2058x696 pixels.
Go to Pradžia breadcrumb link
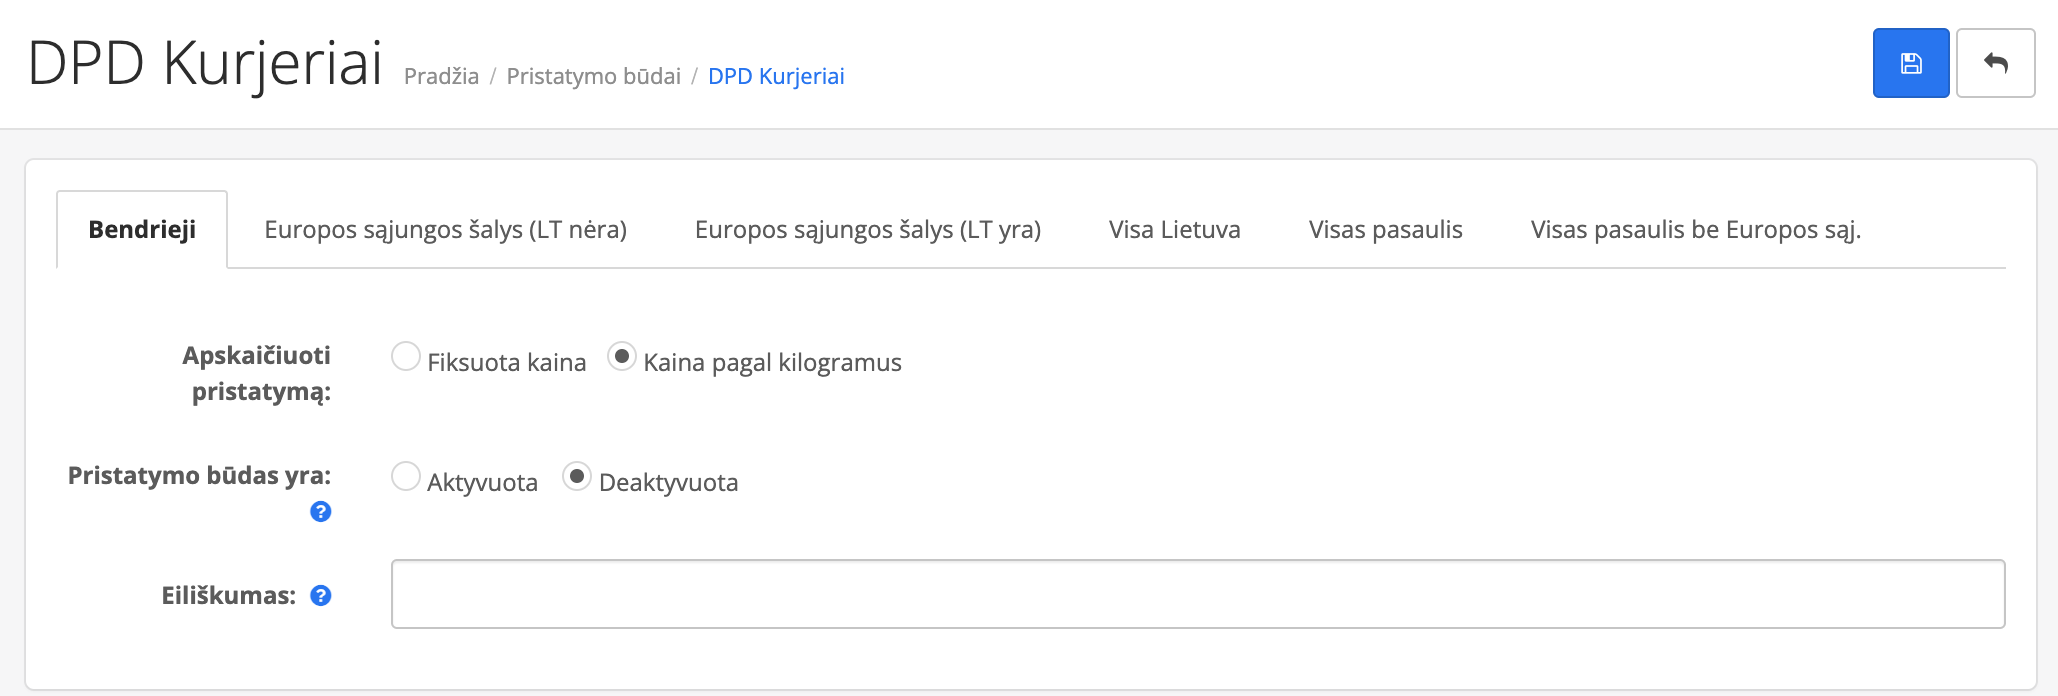[441, 77]
